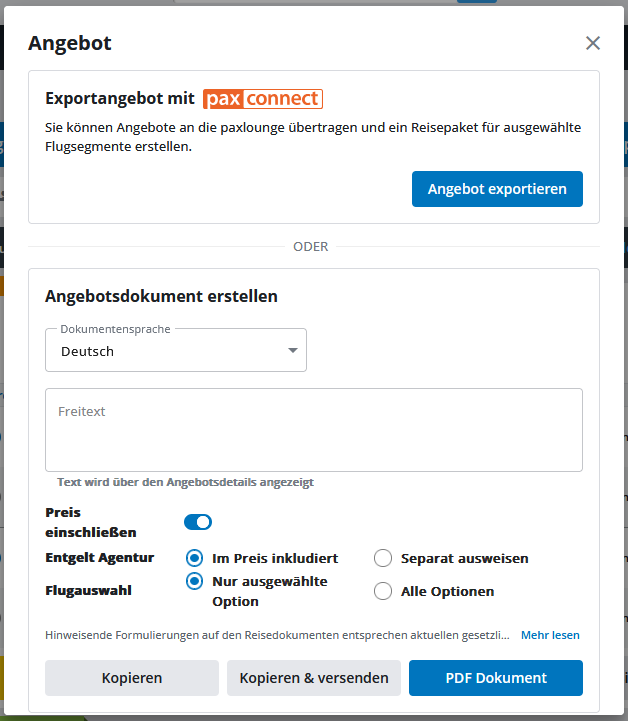Click the ODER divider label

[x=311, y=246]
